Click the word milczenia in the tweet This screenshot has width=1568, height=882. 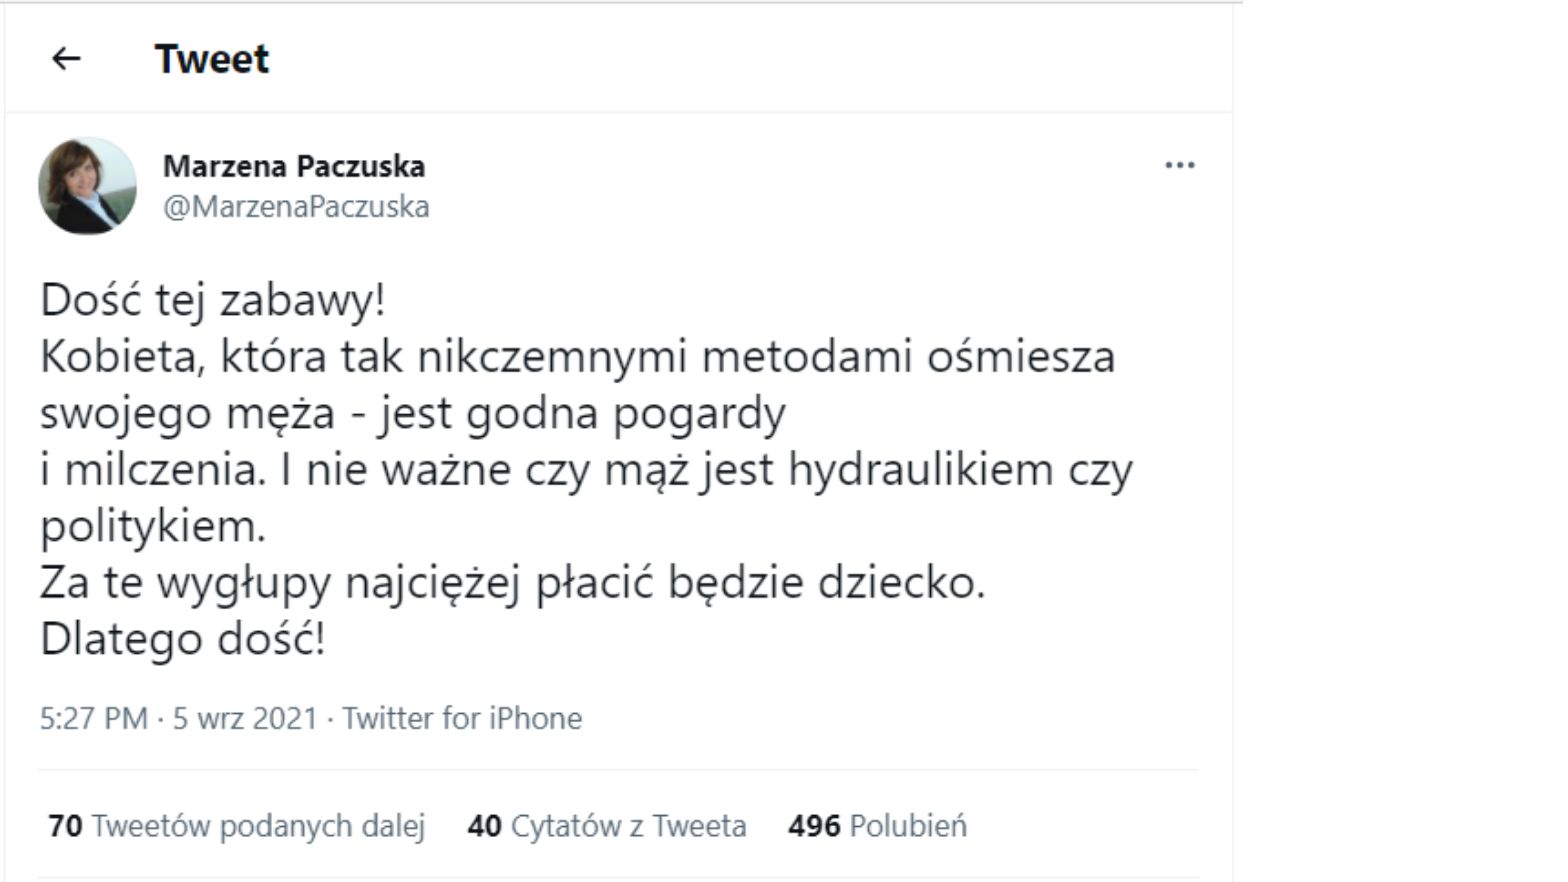coord(164,470)
